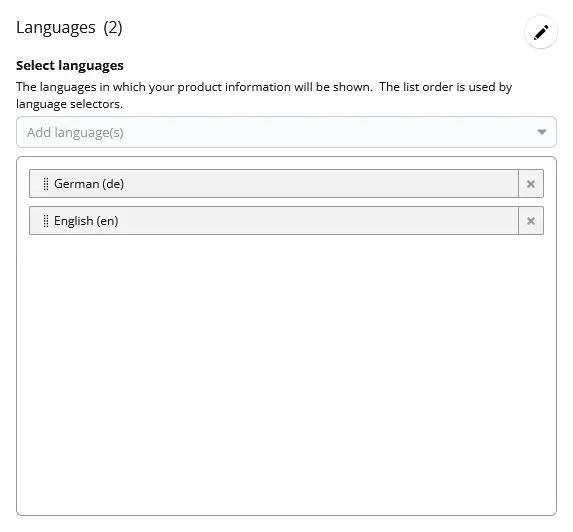Click the Languages (2) heading
Viewport: 573px width, 532px height.
point(69,27)
